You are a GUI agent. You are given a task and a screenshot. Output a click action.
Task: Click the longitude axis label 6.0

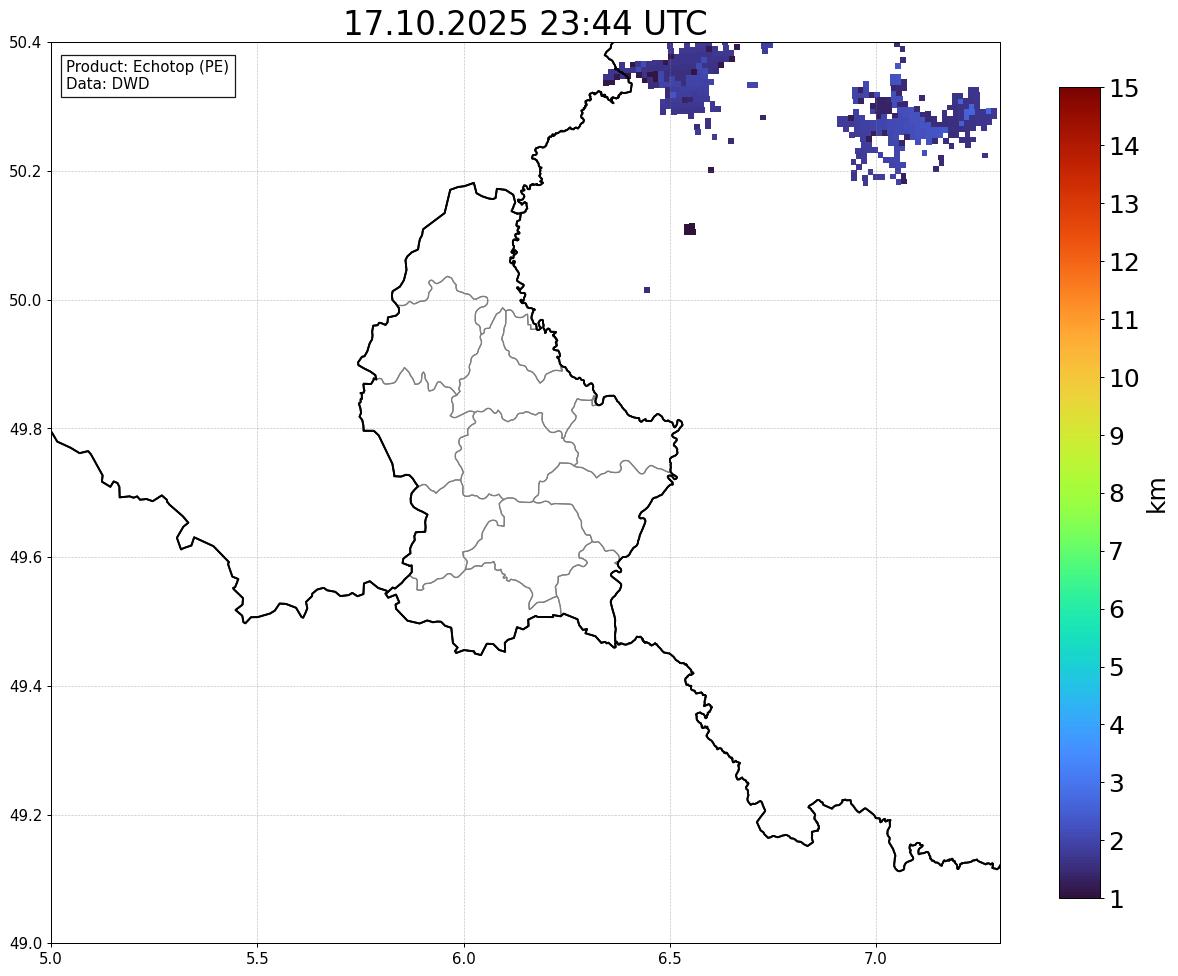tap(464, 959)
